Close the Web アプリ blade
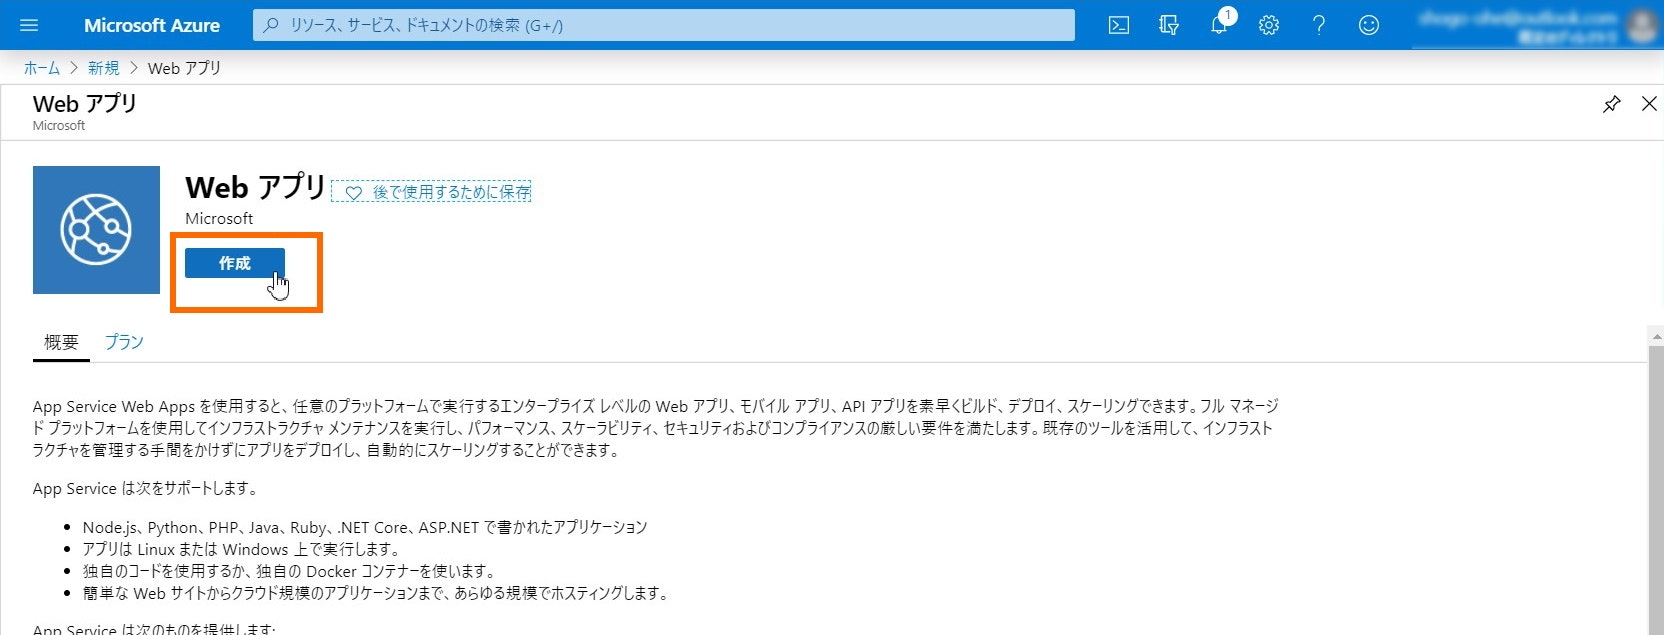Viewport: 1664px width, 635px height. (x=1649, y=104)
